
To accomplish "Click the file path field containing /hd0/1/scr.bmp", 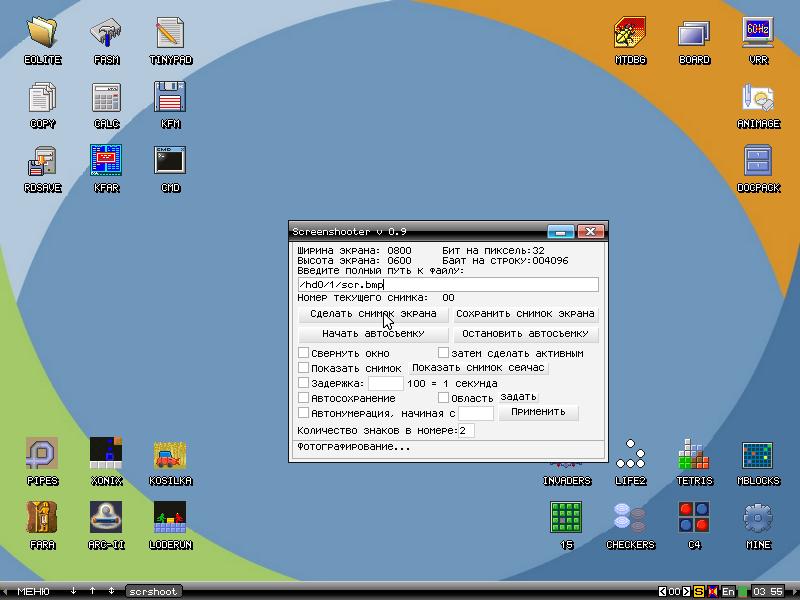I will click(447, 285).
